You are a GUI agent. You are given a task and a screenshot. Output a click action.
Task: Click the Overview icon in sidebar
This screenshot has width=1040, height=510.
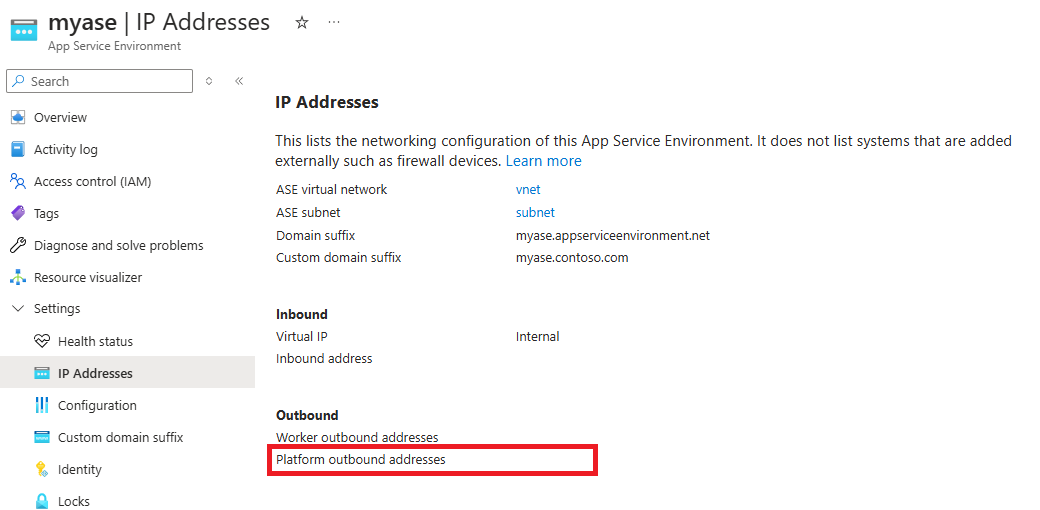pyautogui.click(x=19, y=117)
